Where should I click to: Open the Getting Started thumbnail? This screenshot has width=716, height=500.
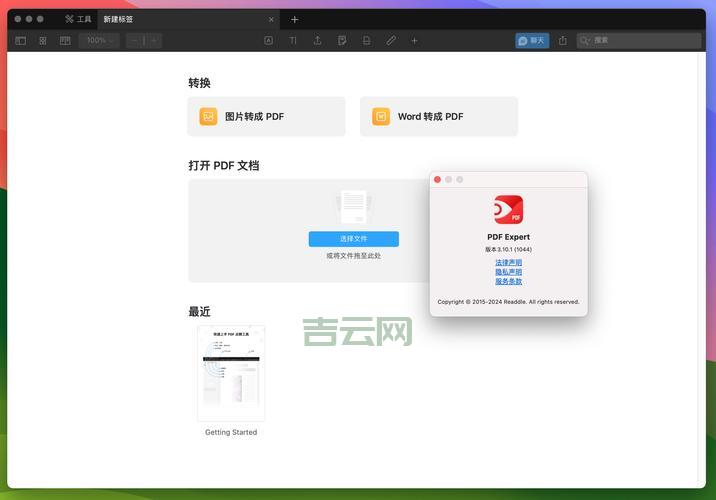231,373
